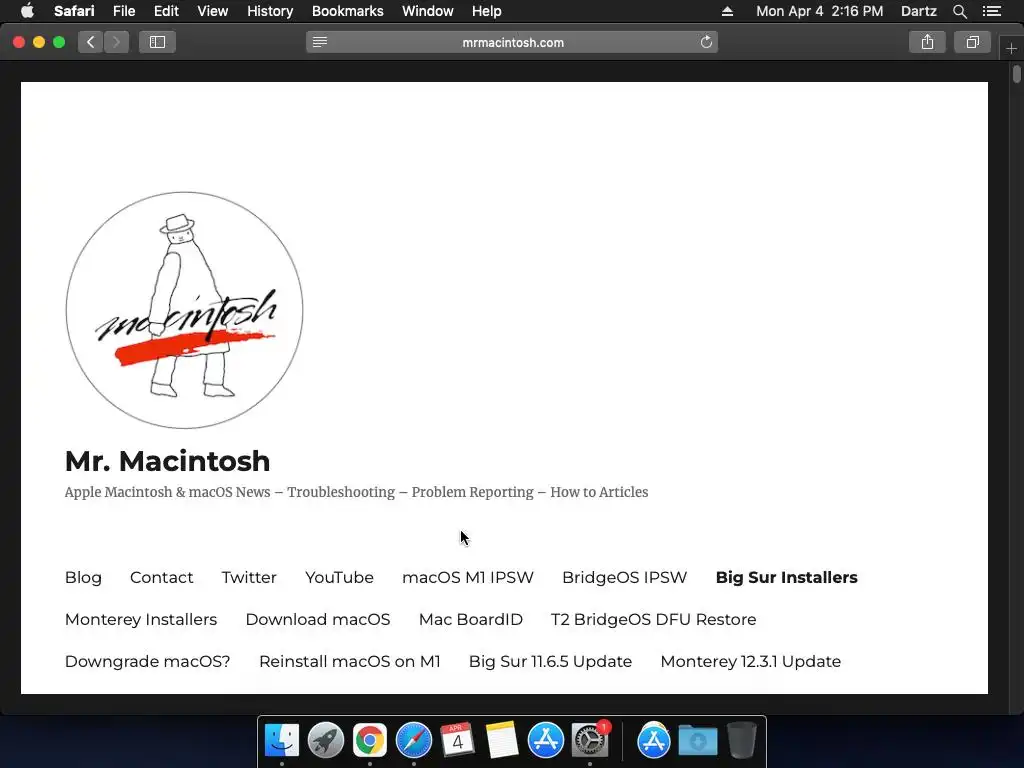The height and width of the screenshot is (768, 1024).
Task: Open Big Sur Installers page
Action: [x=786, y=577]
